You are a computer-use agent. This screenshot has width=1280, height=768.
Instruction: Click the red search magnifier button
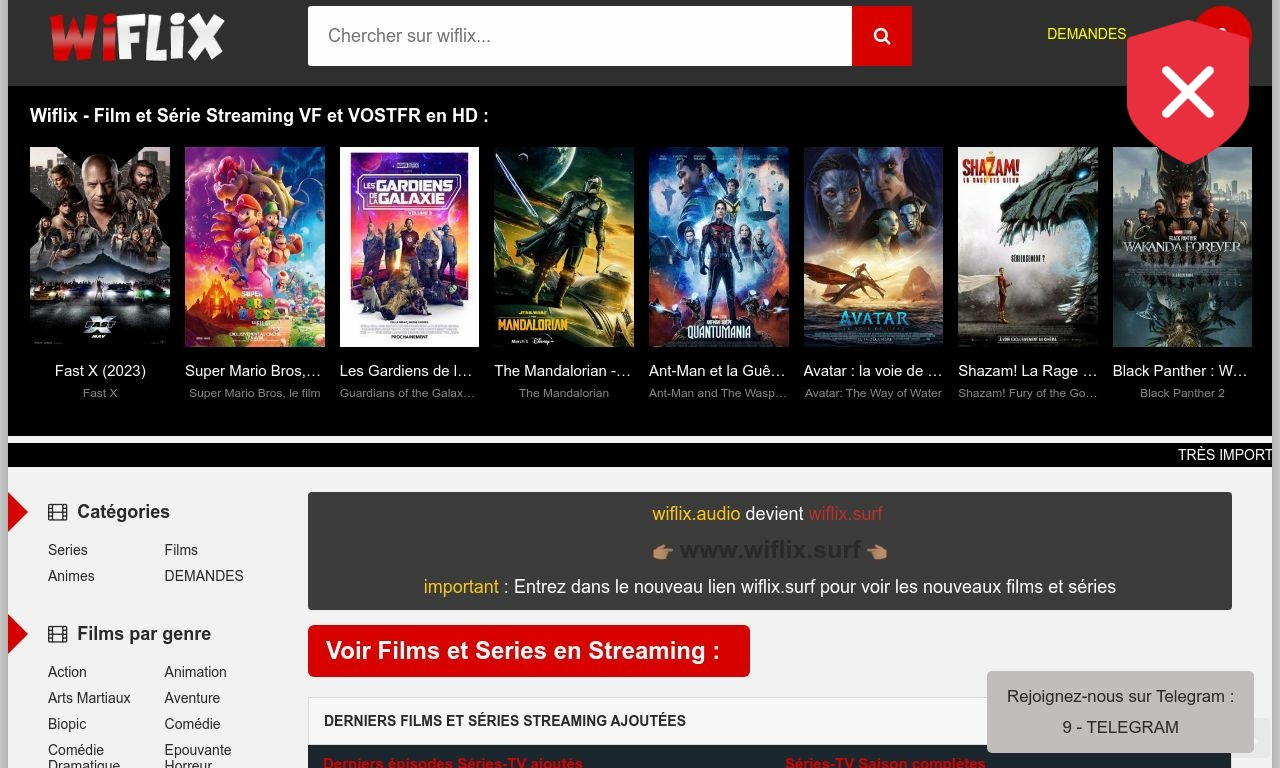tap(881, 36)
